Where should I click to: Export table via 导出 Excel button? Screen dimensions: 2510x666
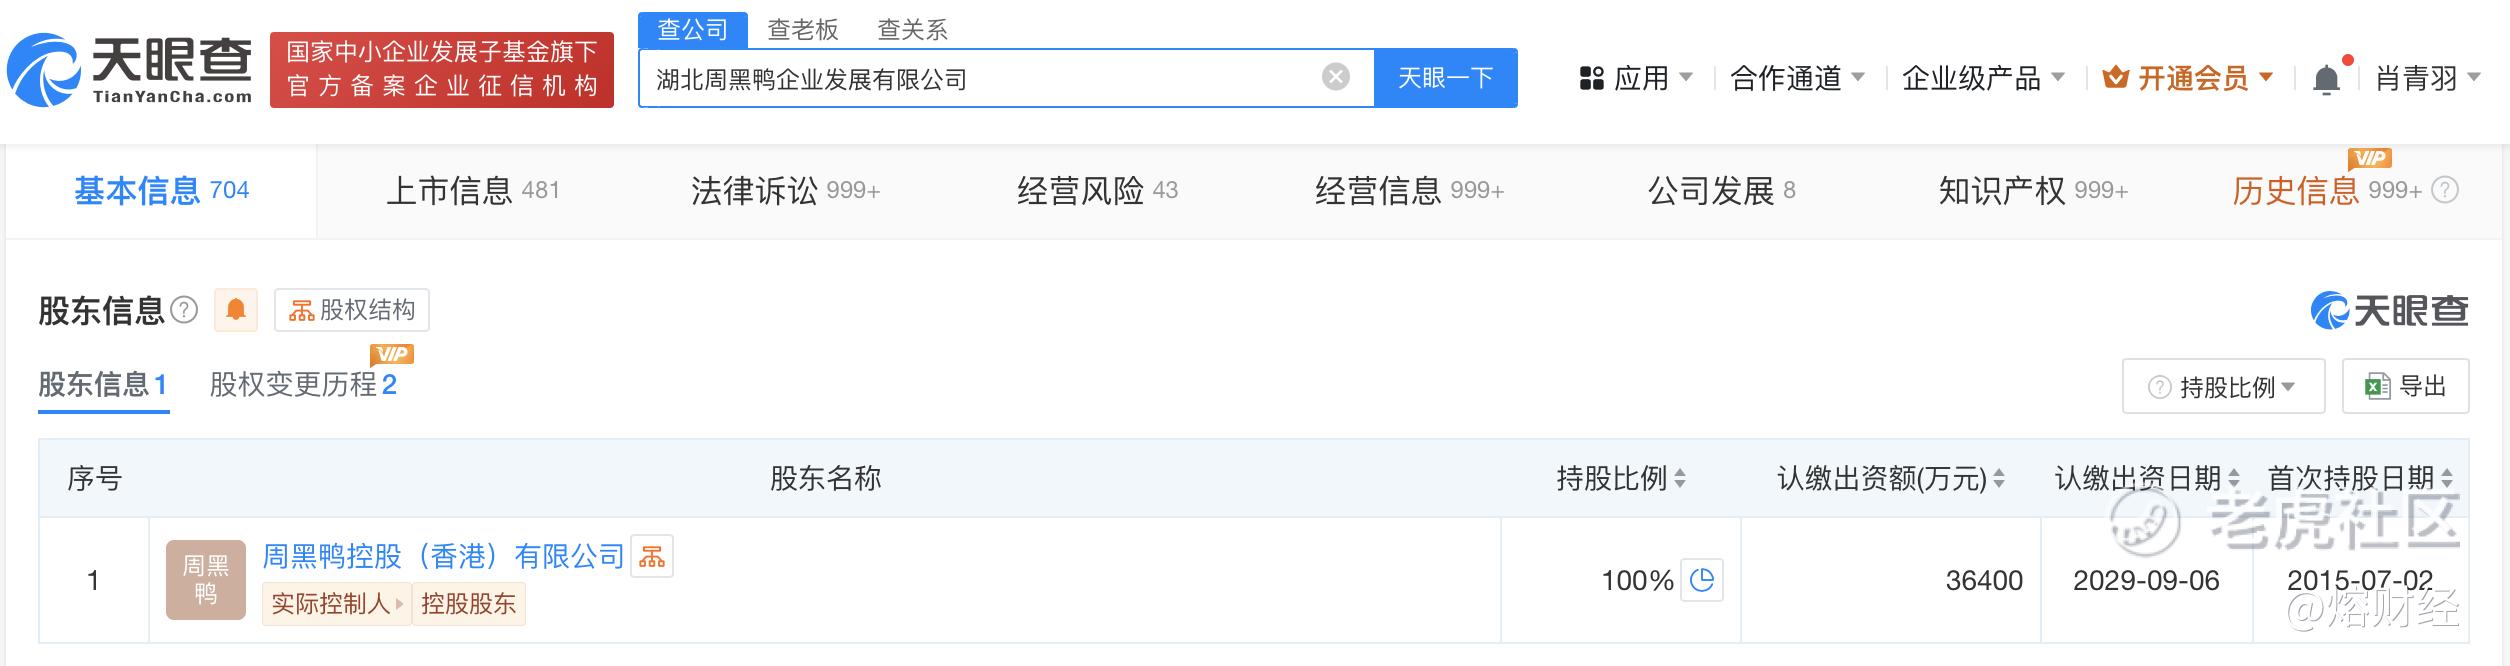(x=2405, y=386)
